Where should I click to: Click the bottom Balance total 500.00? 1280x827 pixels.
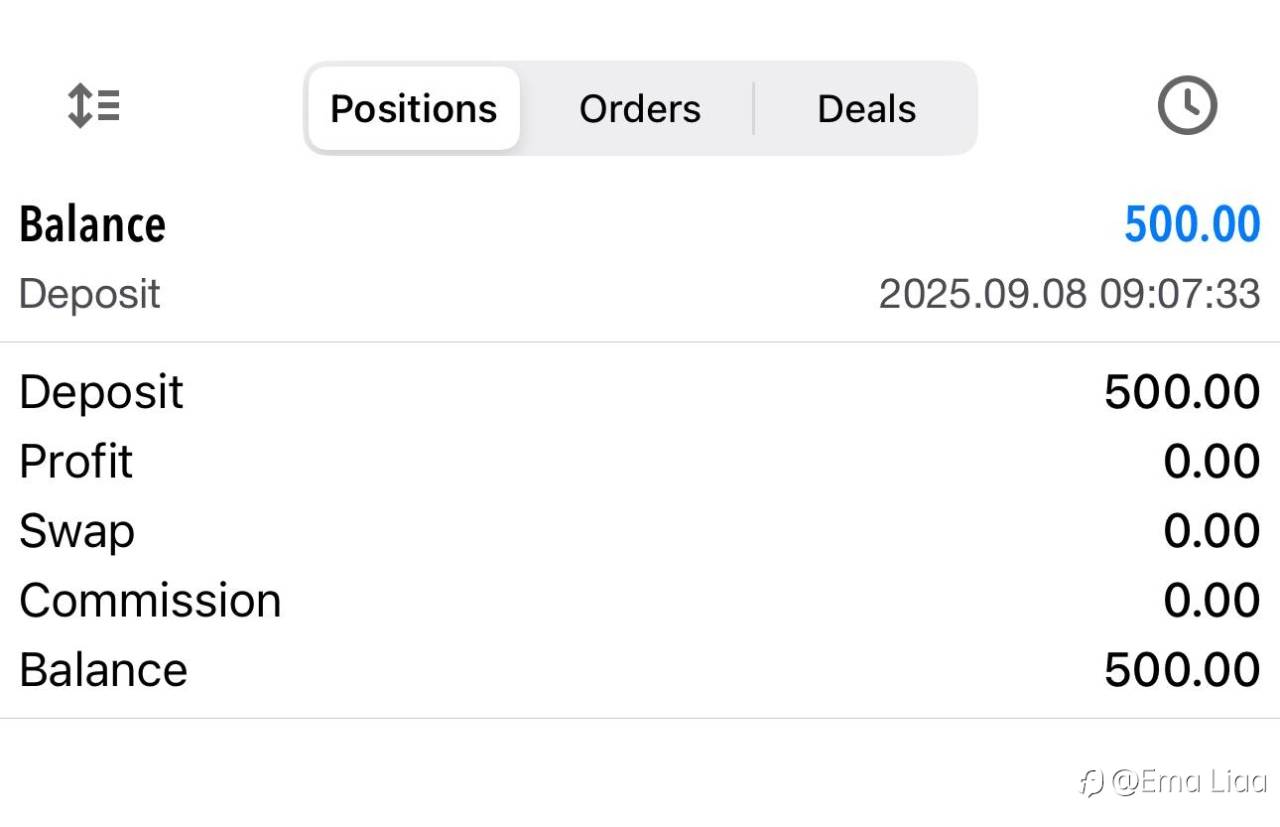tap(1181, 670)
